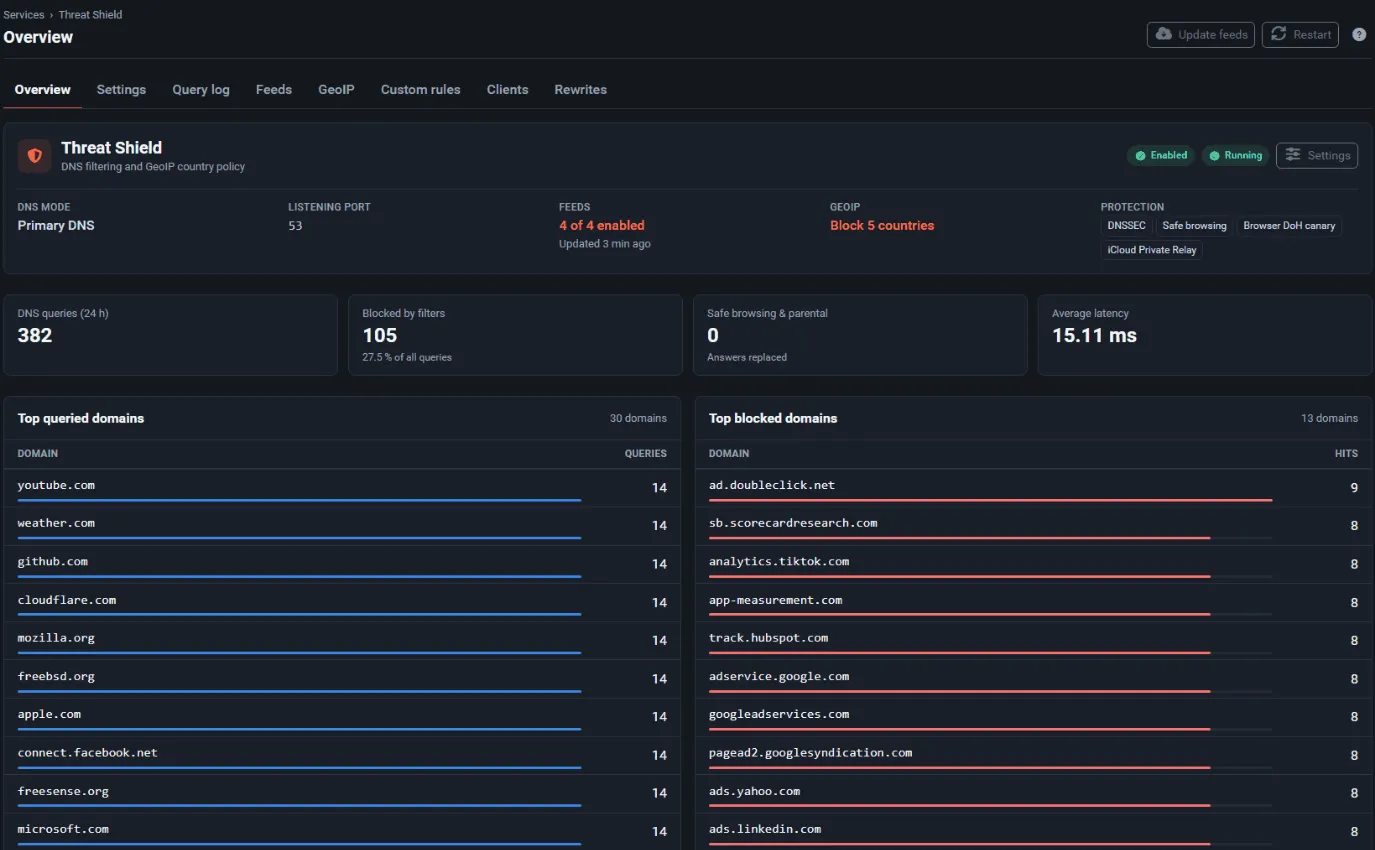Click the HITS column header
This screenshot has width=1375, height=850.
(x=1346, y=453)
